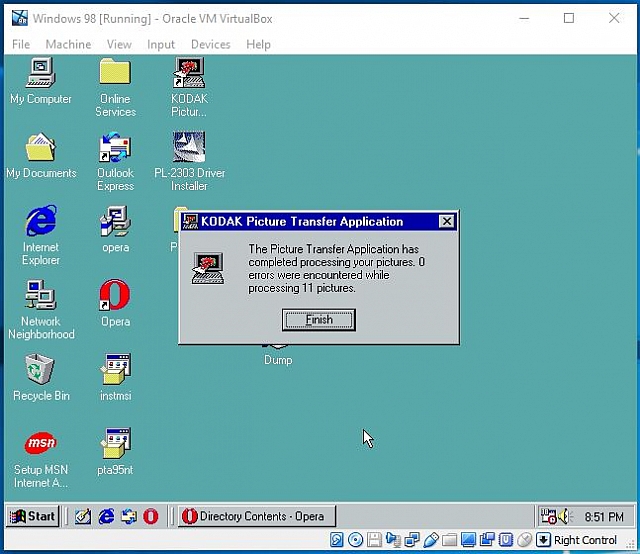Launch Opera from Quick Launch bar

pos(151,516)
